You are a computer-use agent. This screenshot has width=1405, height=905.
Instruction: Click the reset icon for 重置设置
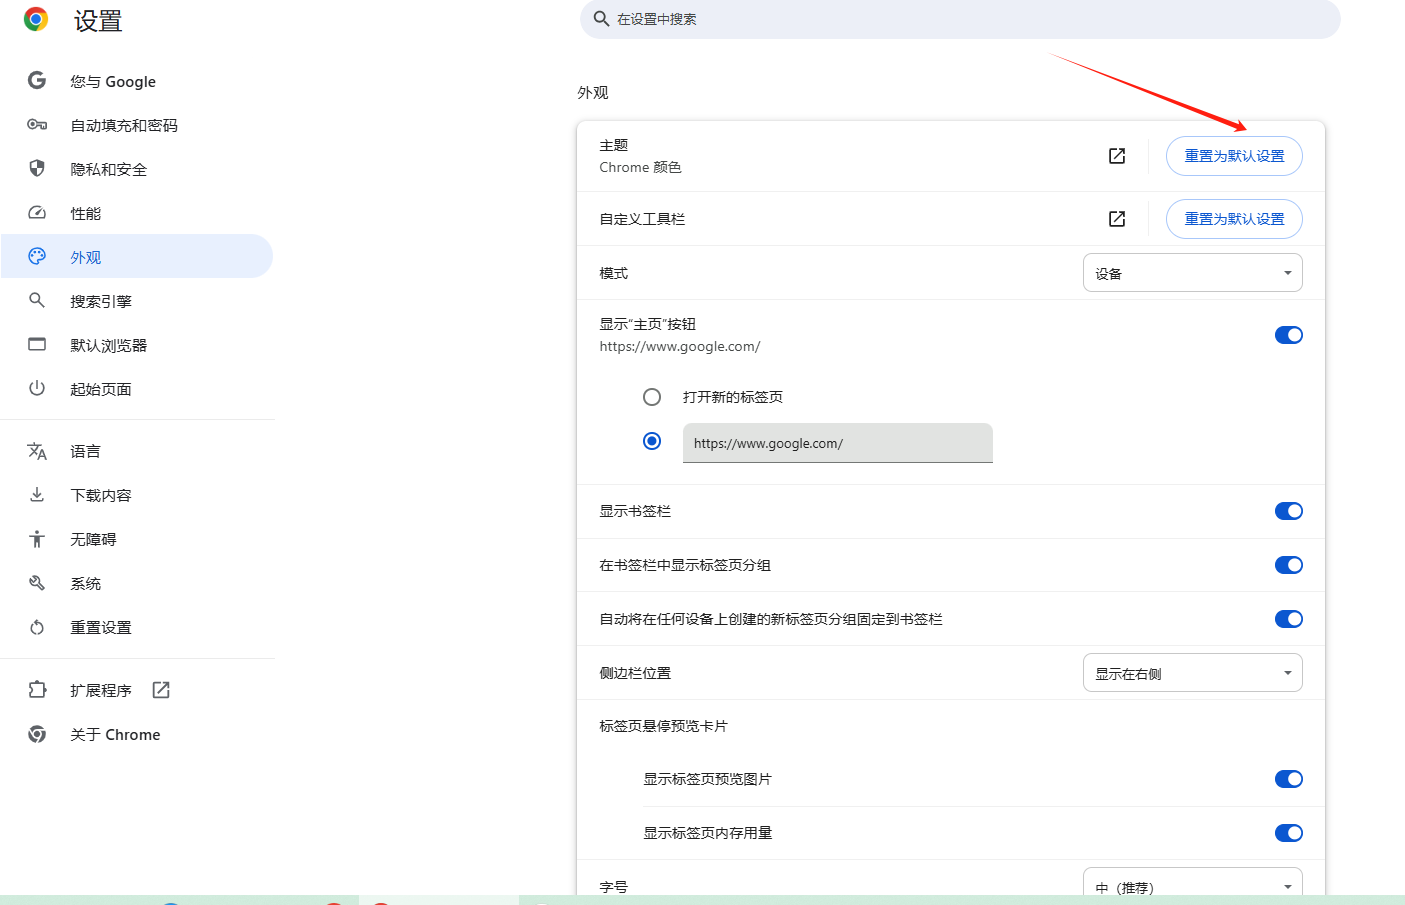point(37,627)
